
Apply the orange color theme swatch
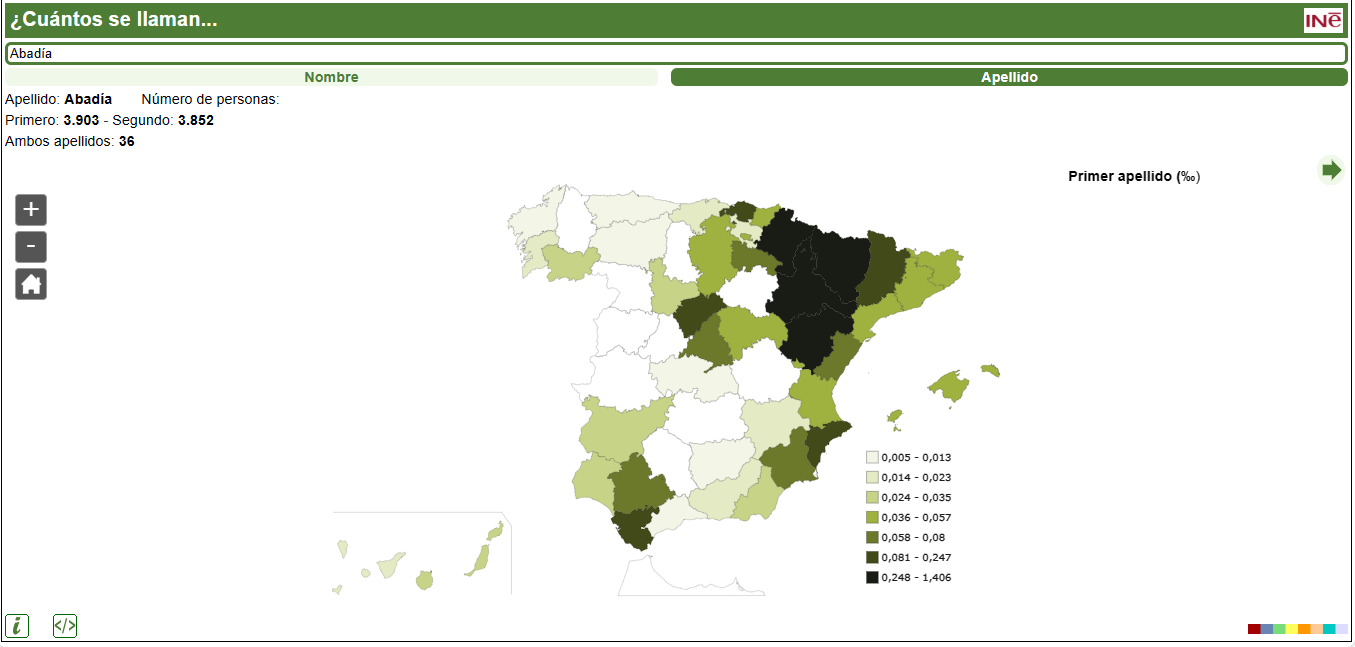tap(1304, 629)
